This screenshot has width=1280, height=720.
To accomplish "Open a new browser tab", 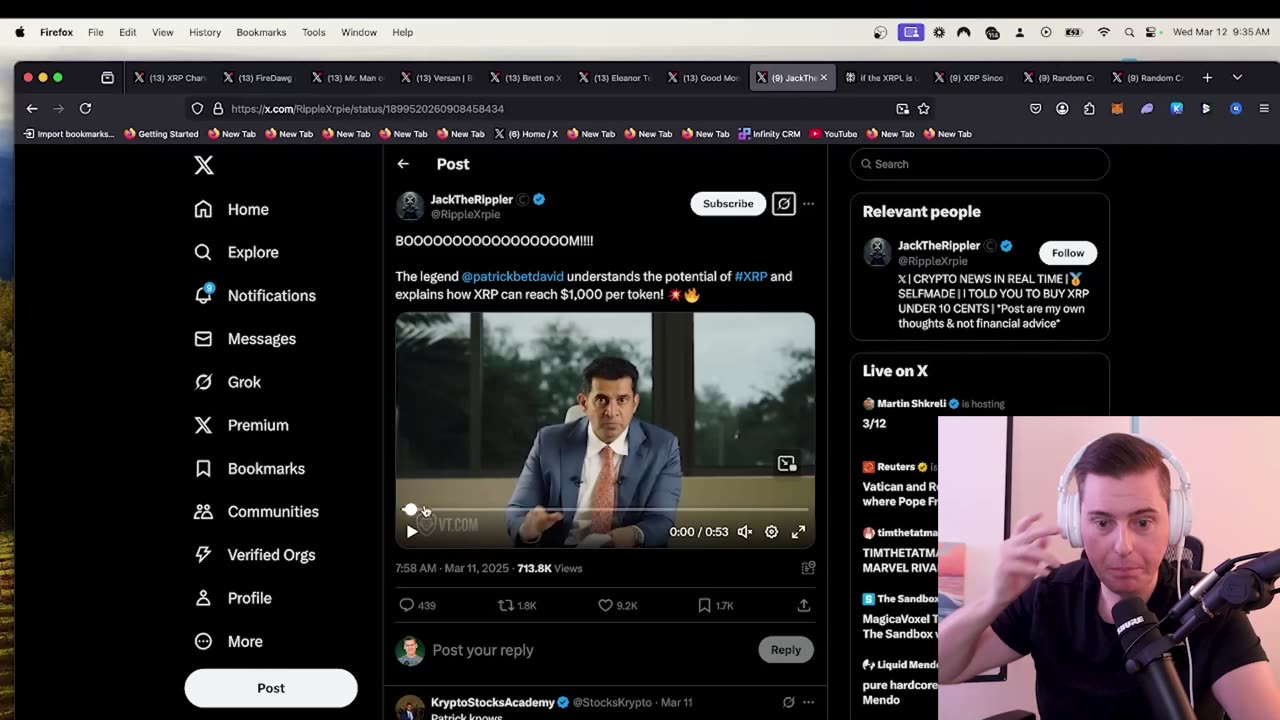I will tap(1207, 77).
